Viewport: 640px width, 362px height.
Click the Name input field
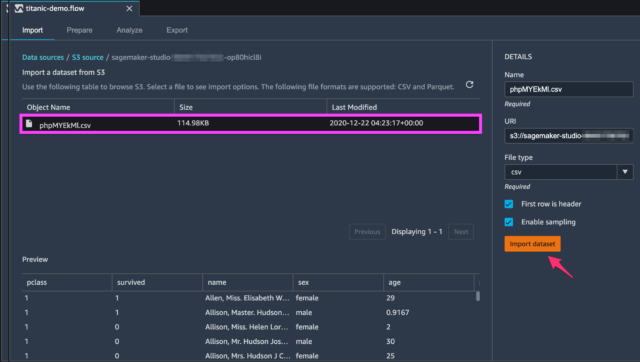click(x=569, y=89)
